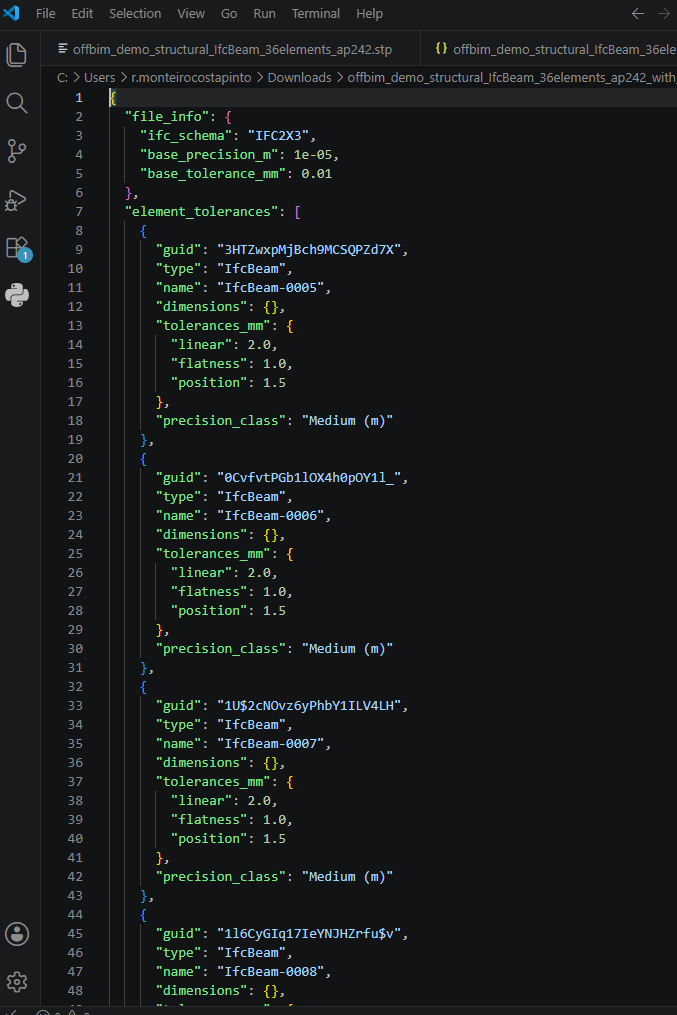Click guid "1l6CyGIq17IeYNJHZrfu$v"
This screenshot has width=677, height=1015.
tap(309, 933)
